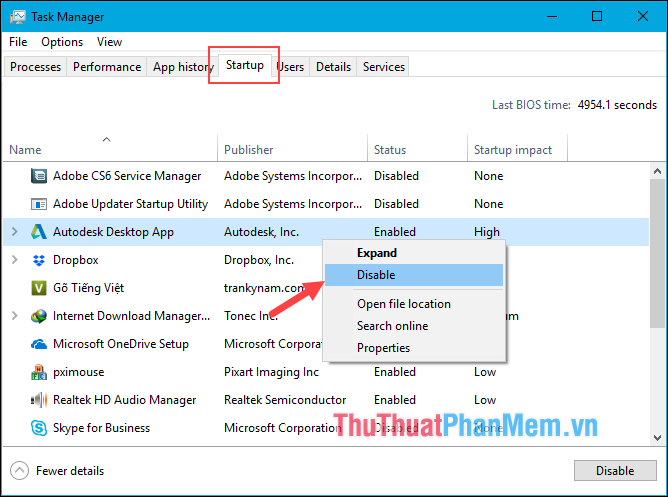Expand the Internet Download Manager entry
Image resolution: width=668 pixels, height=497 pixels.
click(x=14, y=316)
